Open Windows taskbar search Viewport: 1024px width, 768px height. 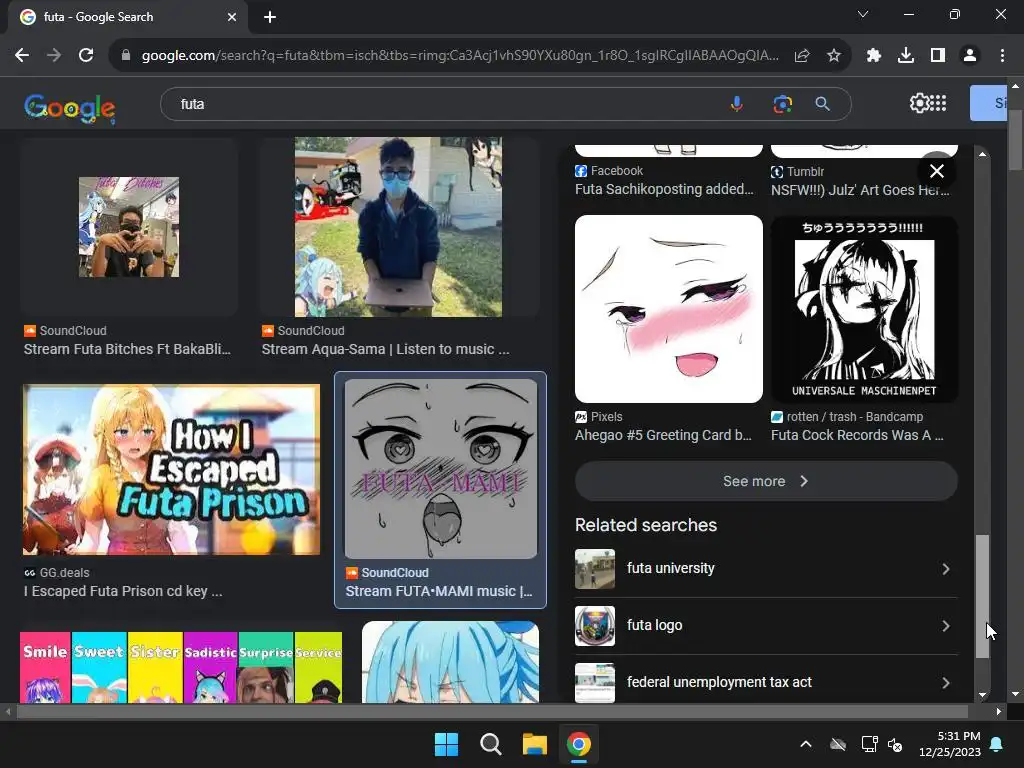(x=490, y=744)
